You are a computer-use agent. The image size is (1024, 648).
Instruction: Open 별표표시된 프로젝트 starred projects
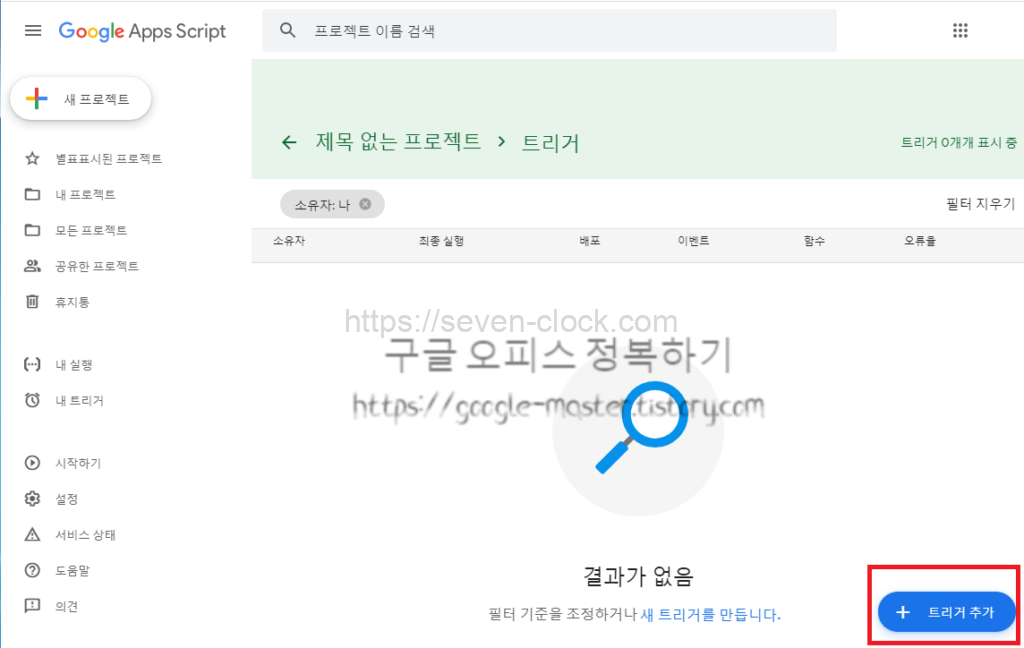coord(108,159)
